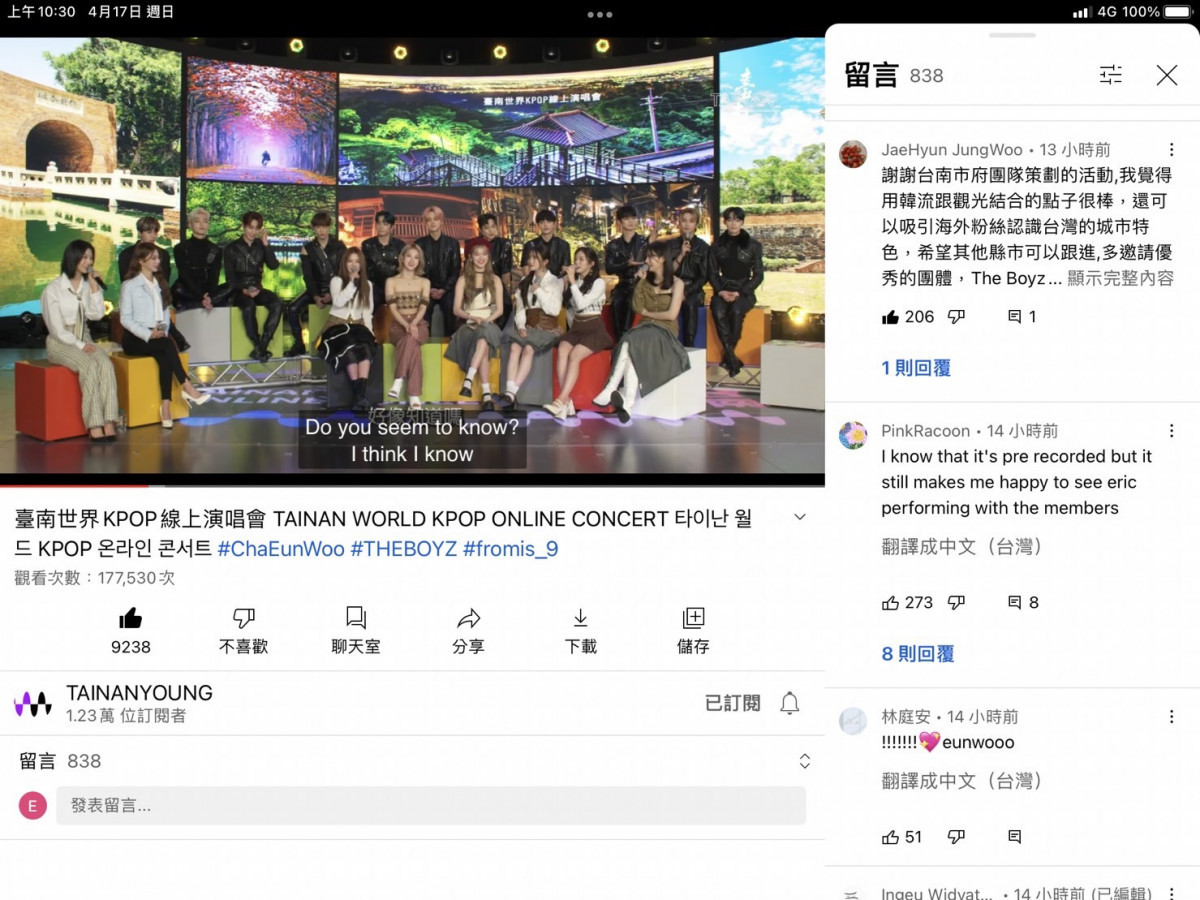Like JaeHyun JungWoo's comment with 206 likes
Screen dimensions: 1200x900
(x=890, y=317)
